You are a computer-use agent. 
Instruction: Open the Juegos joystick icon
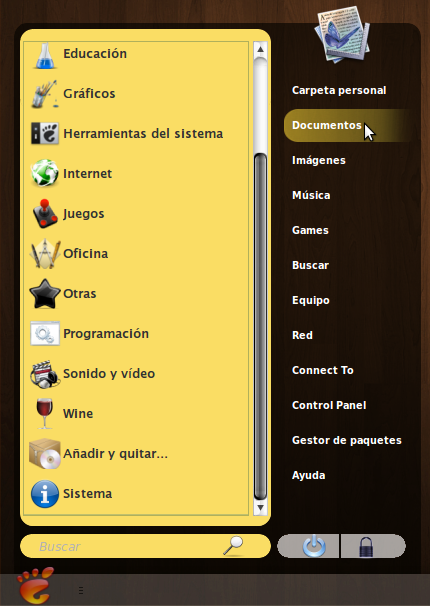pyautogui.click(x=46, y=213)
